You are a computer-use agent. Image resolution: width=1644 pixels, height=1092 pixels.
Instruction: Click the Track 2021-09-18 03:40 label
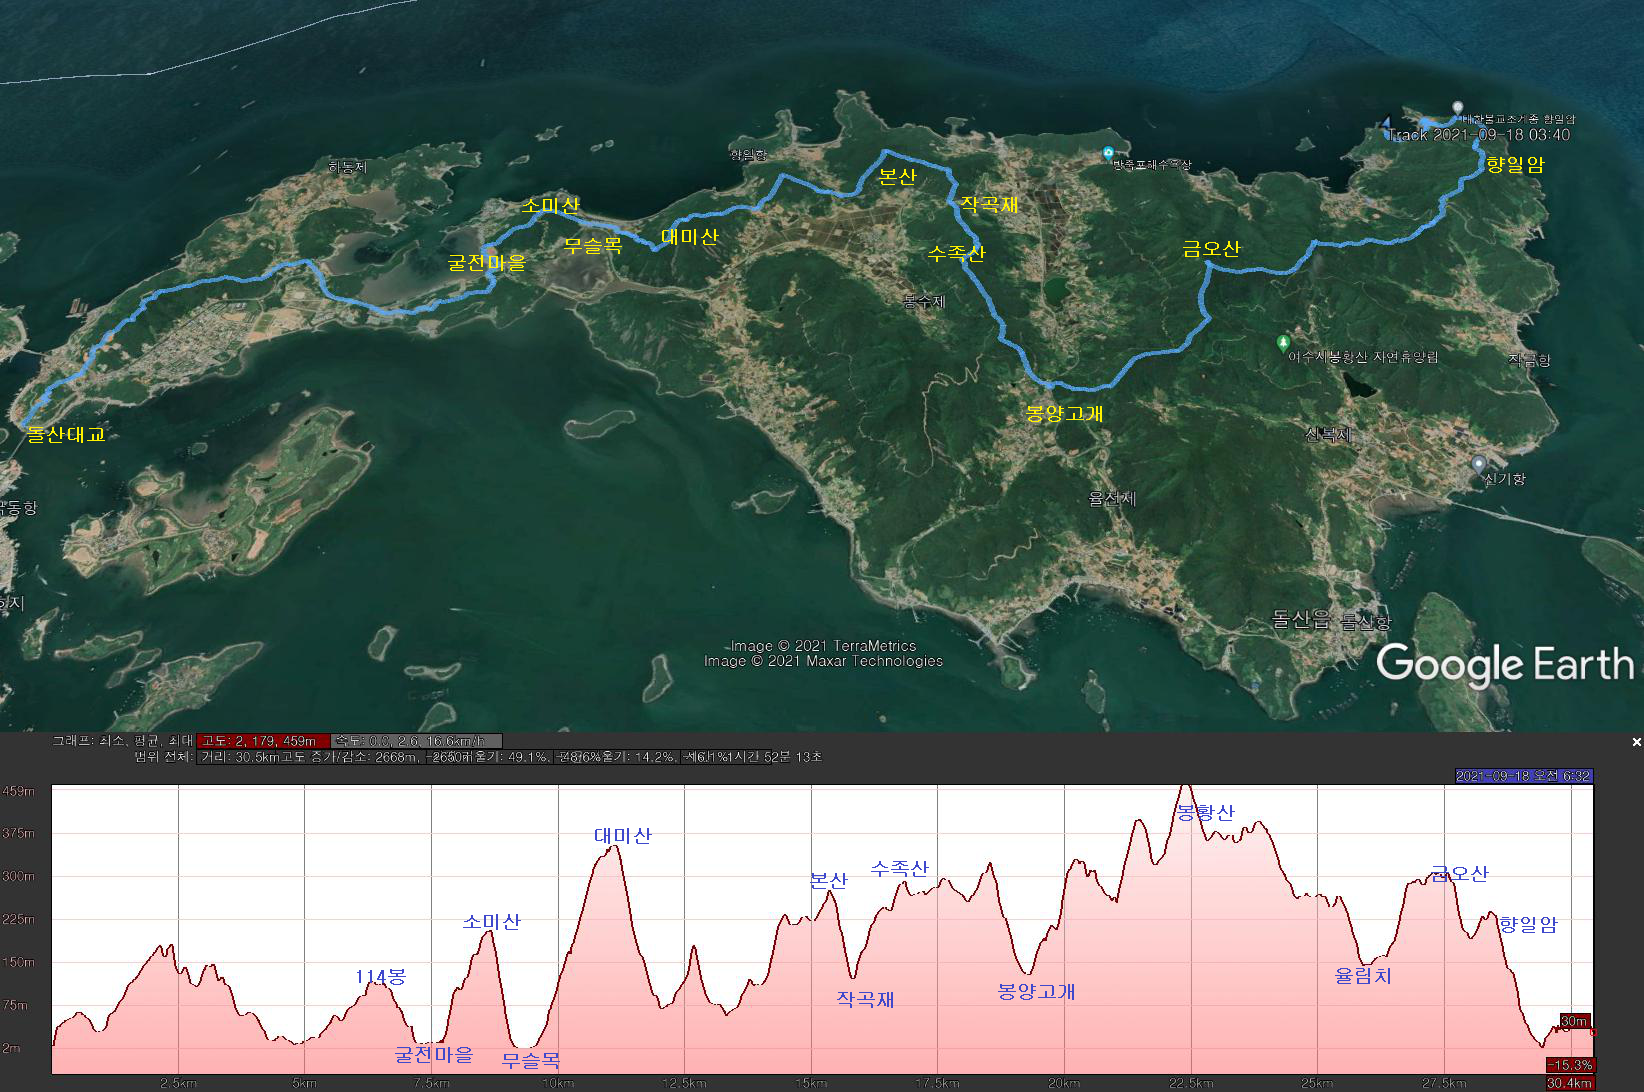1480,135
